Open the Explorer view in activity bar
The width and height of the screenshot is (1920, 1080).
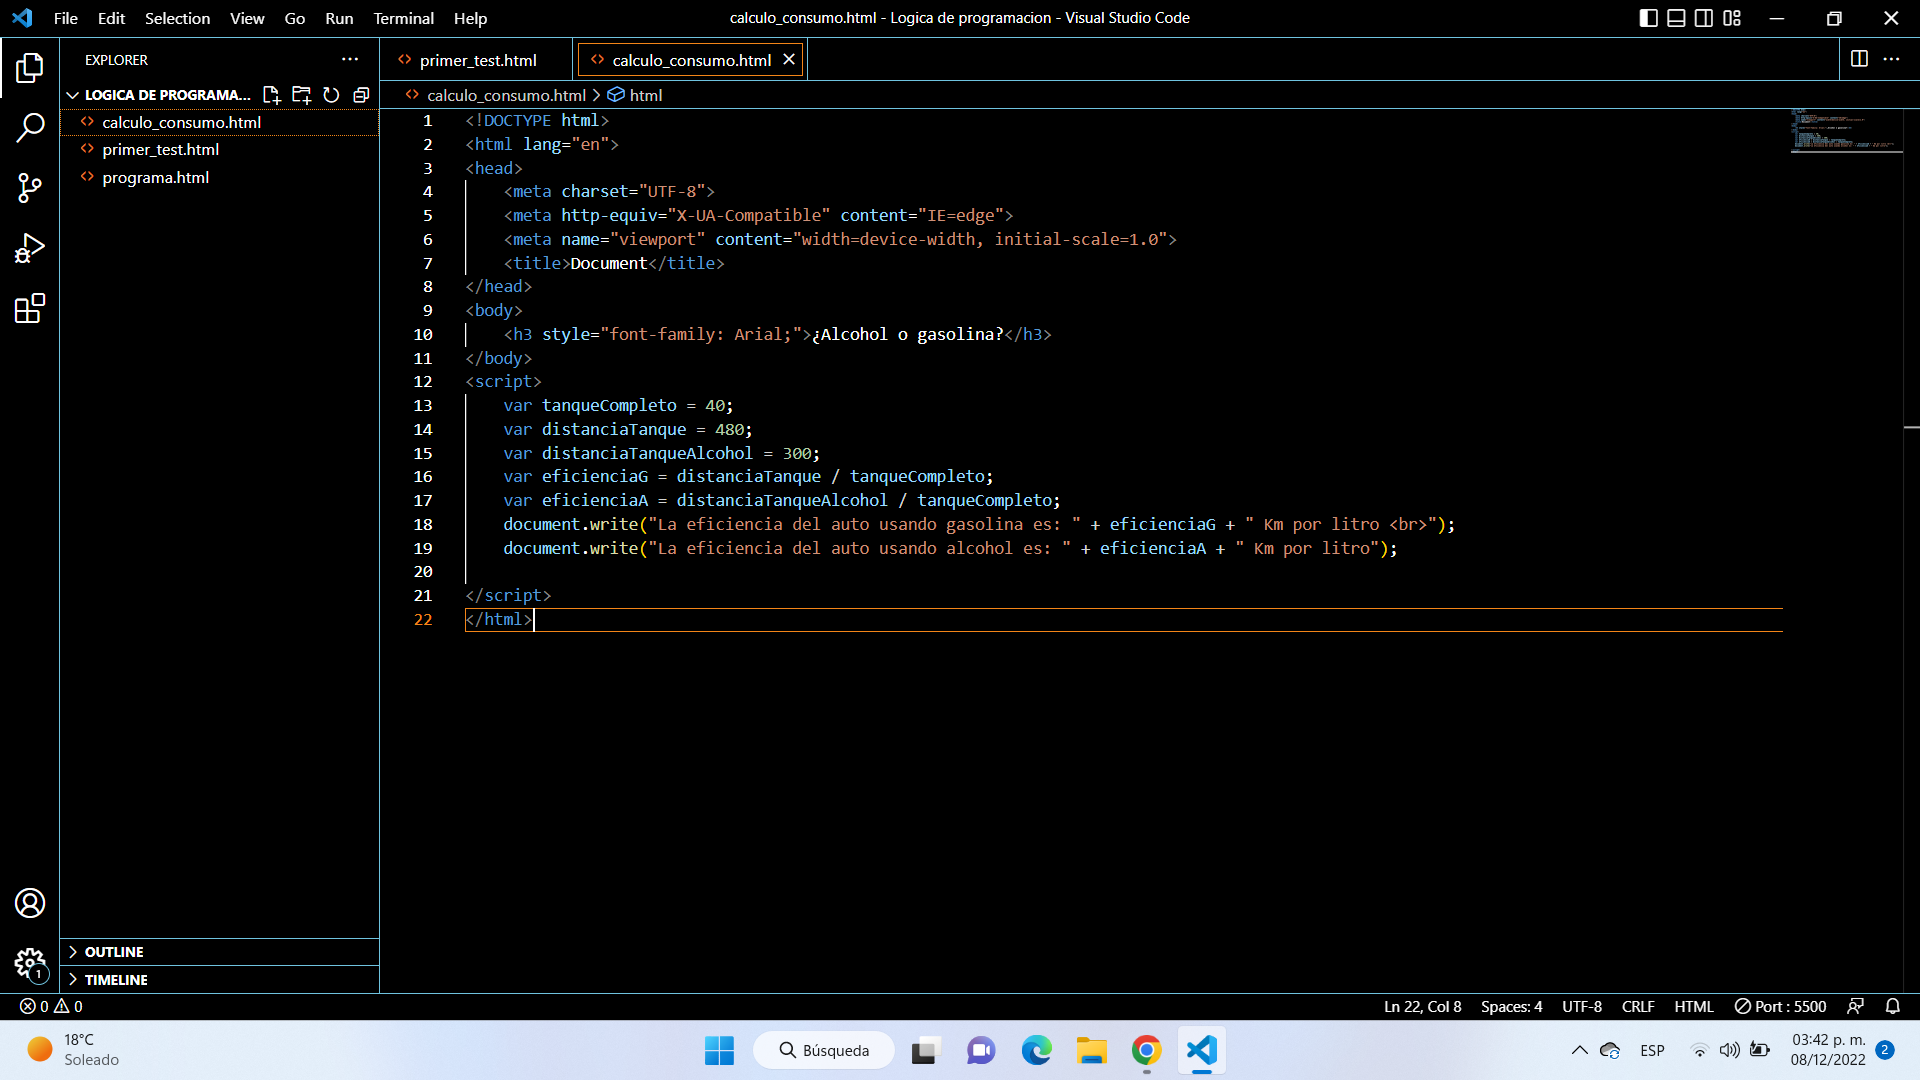(30, 68)
